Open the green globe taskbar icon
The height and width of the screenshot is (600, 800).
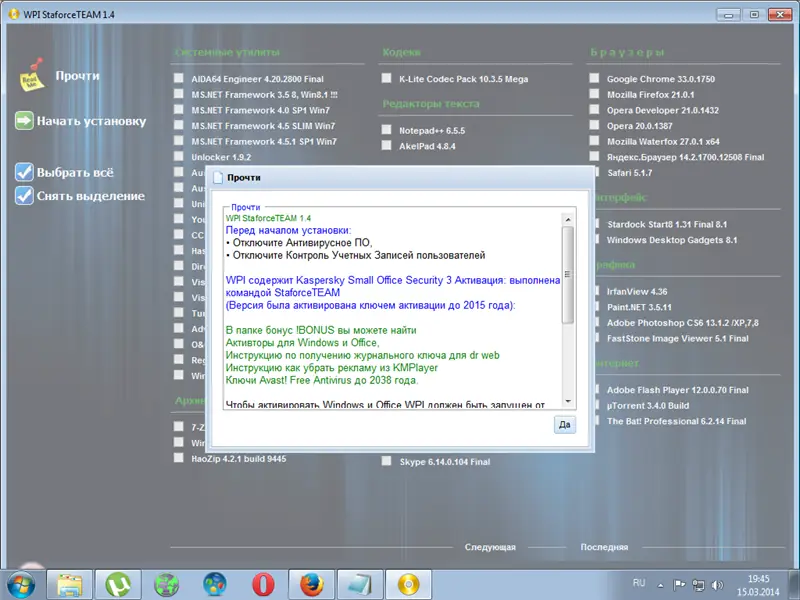coord(166,585)
